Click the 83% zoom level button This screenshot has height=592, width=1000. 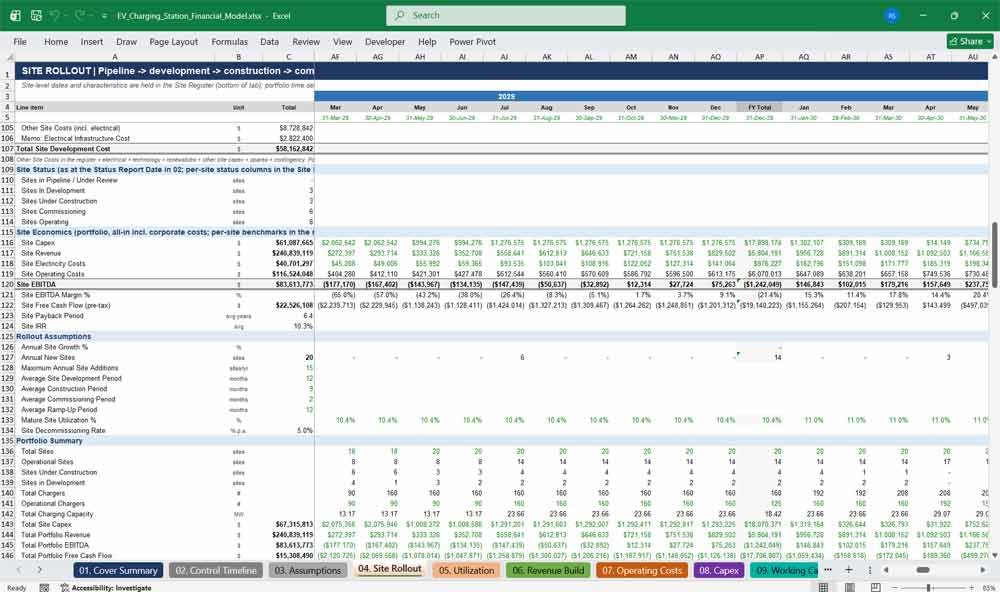987,588
